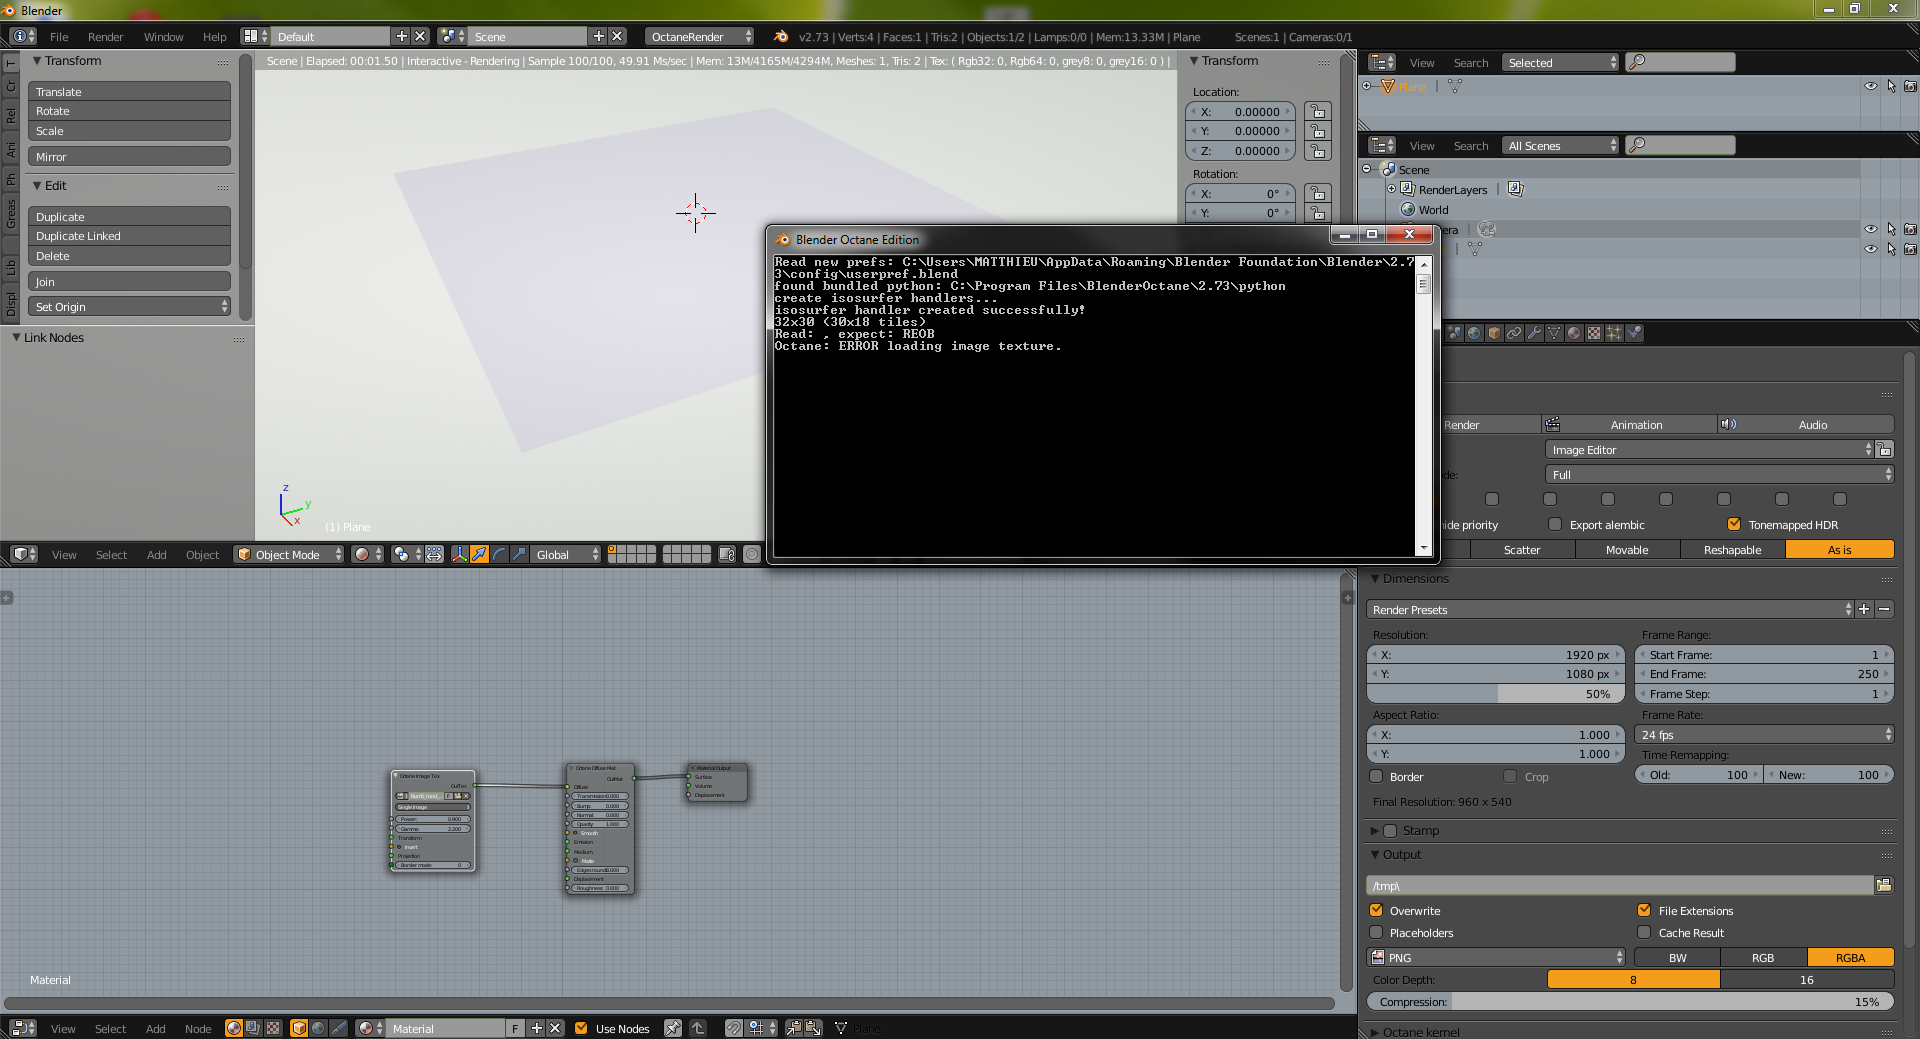The image size is (1920, 1039).
Task: Go to parent node tree icon
Action: click(x=698, y=1028)
